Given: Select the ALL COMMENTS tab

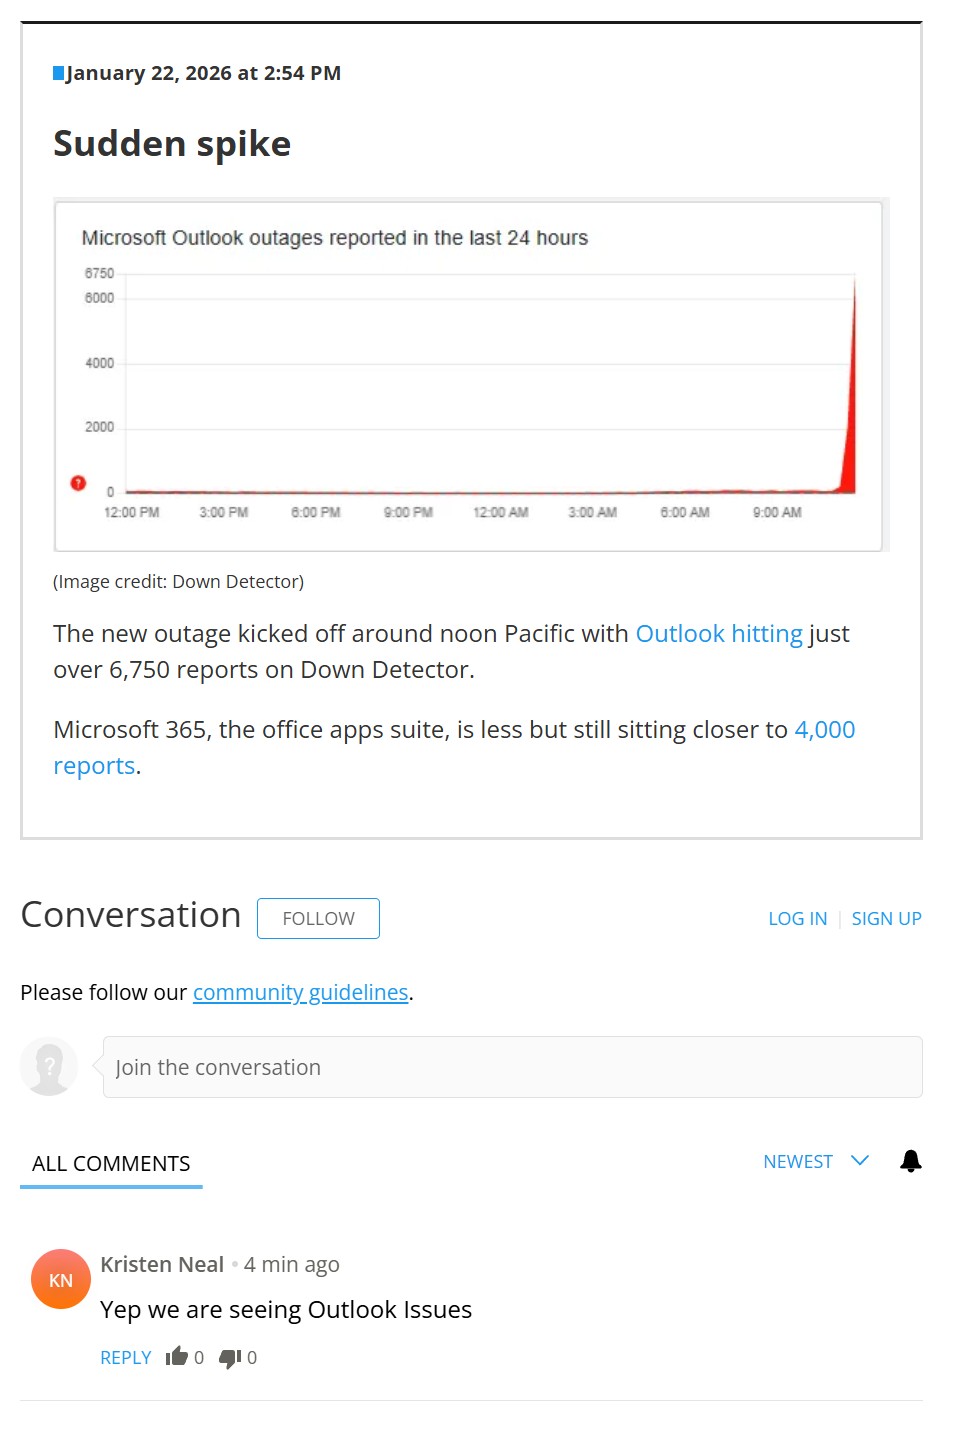Looking at the screenshot, I should [x=111, y=1163].
